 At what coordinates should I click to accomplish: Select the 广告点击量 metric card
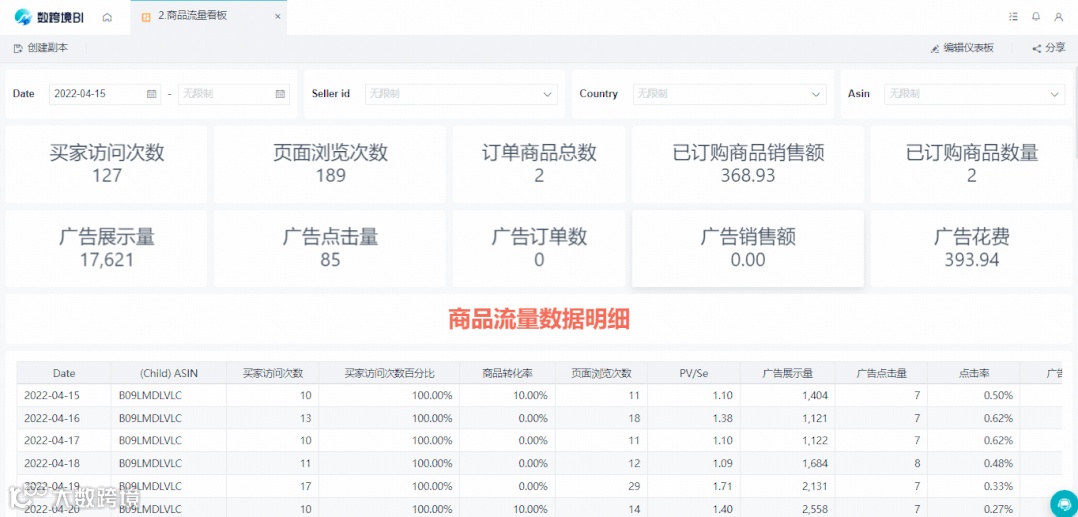pyautogui.click(x=330, y=248)
